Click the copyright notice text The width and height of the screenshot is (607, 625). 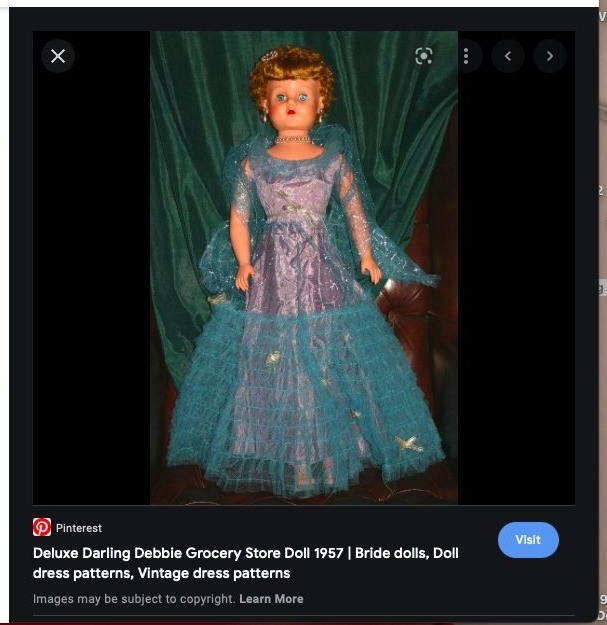click(135, 599)
